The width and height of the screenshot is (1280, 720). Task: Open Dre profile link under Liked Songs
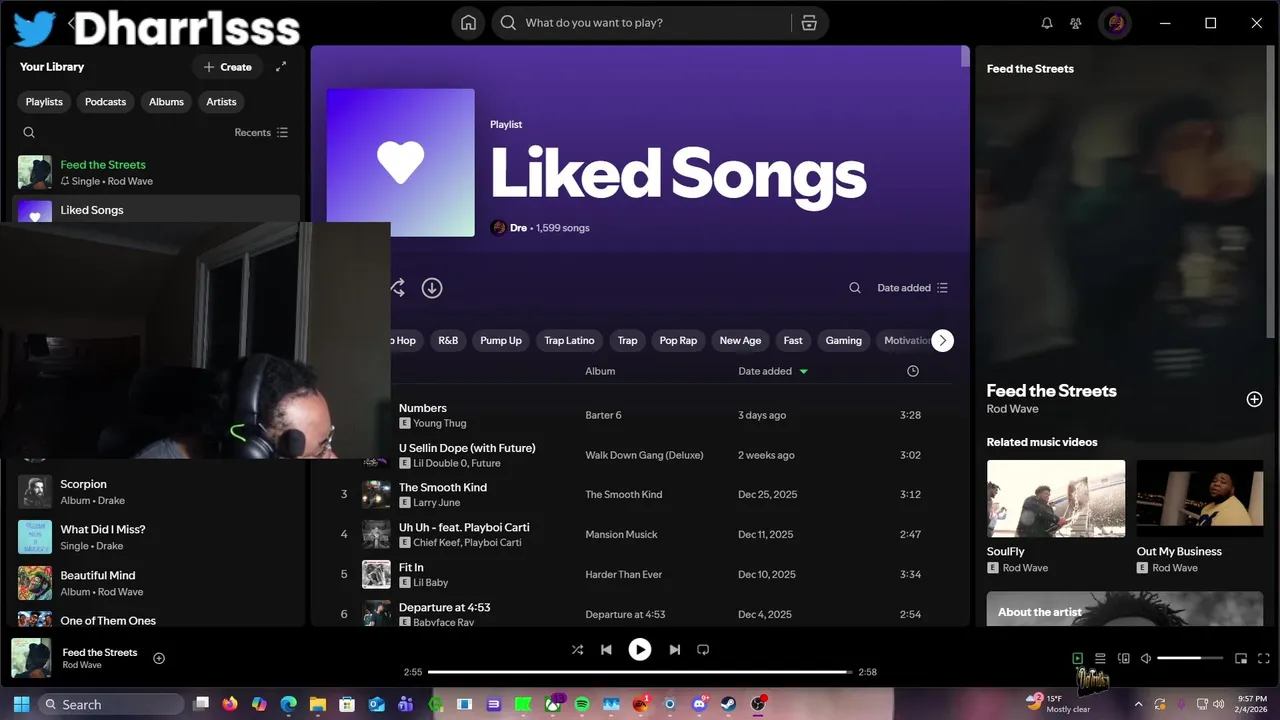pos(518,228)
